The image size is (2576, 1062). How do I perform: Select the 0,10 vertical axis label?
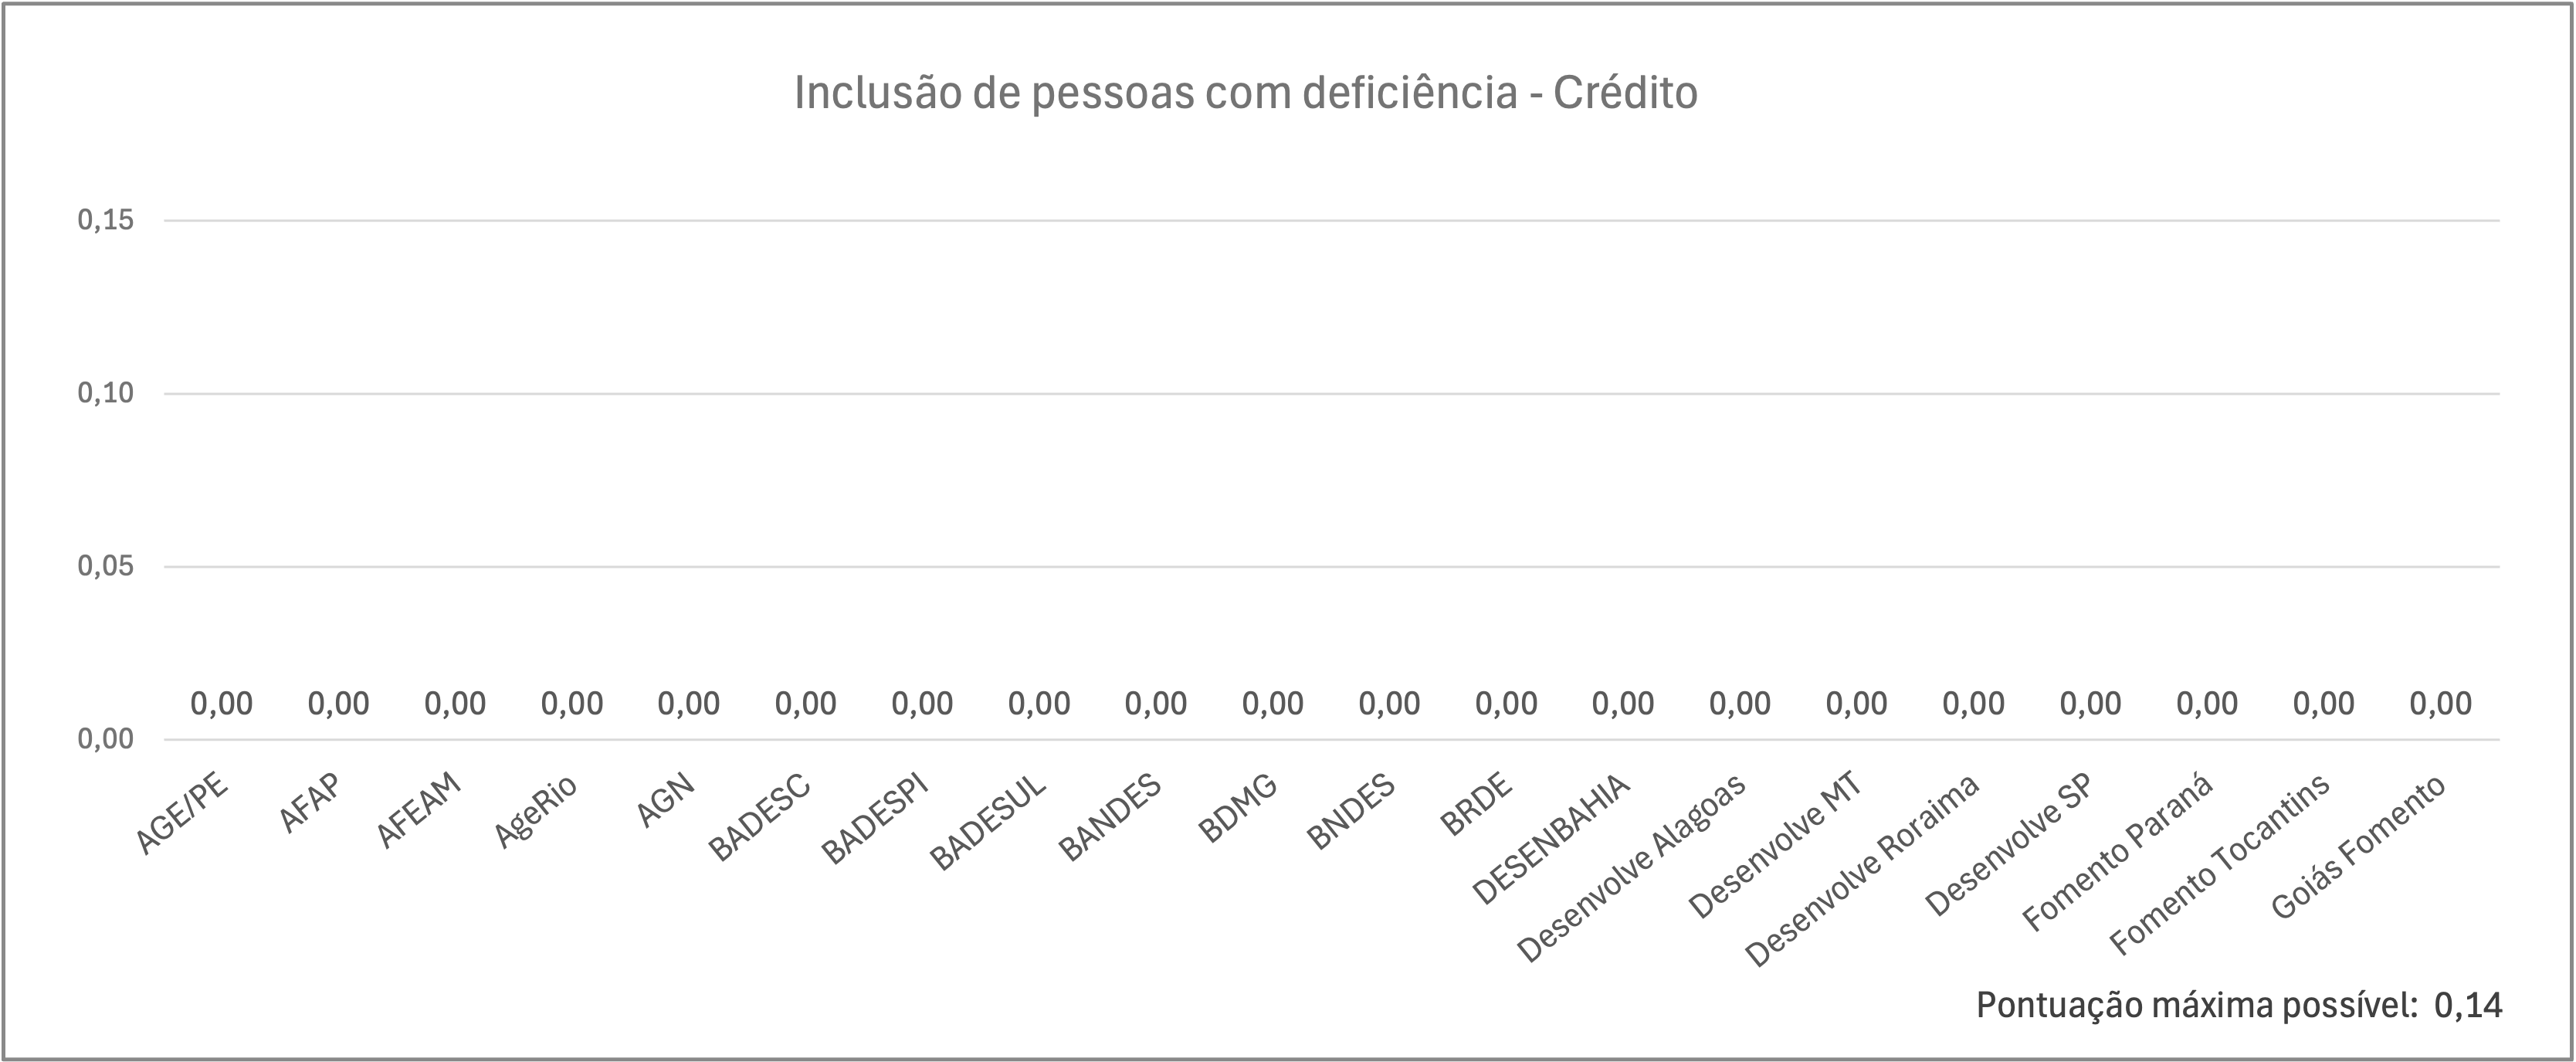pos(106,393)
